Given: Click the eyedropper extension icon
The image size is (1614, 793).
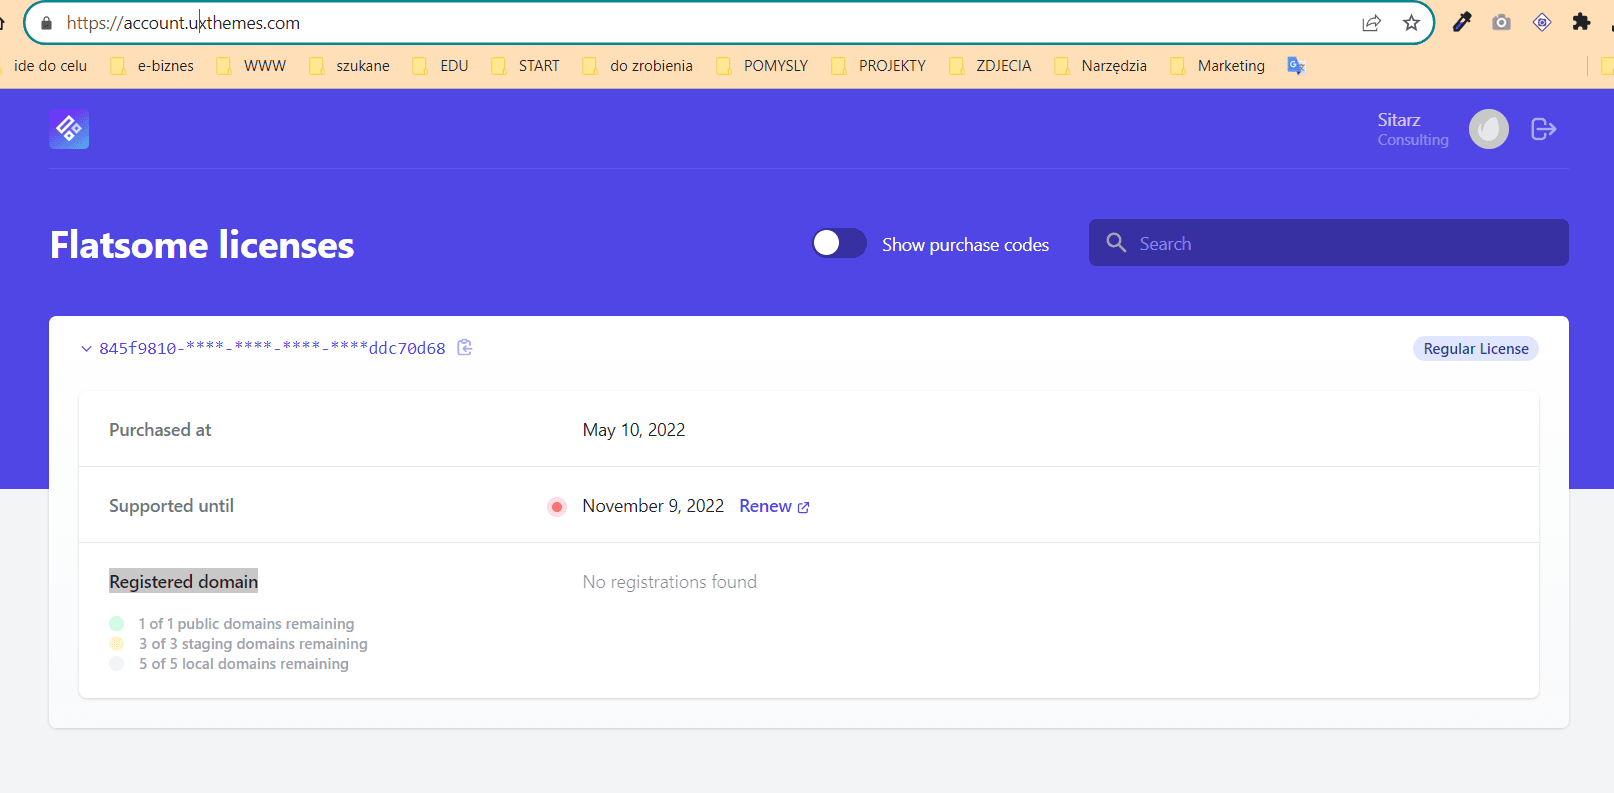Looking at the screenshot, I should 1462,22.
